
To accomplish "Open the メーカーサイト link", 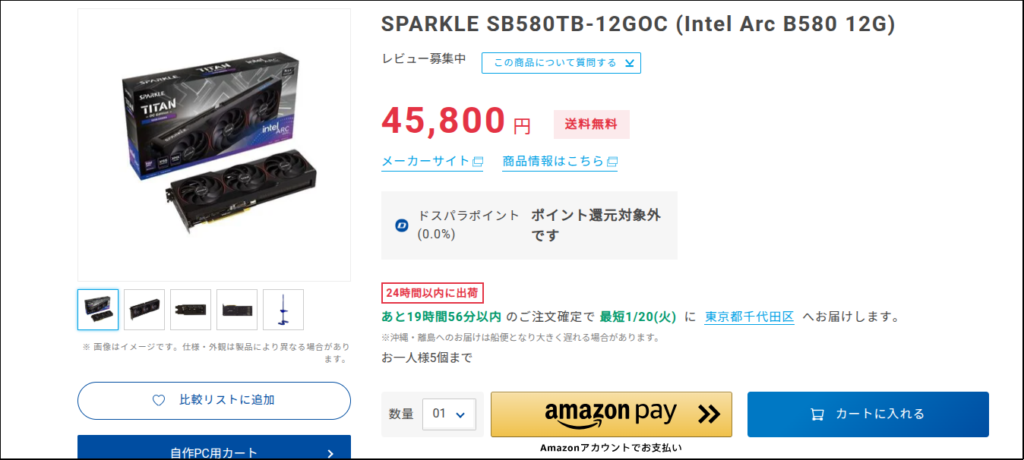I will click(426, 161).
